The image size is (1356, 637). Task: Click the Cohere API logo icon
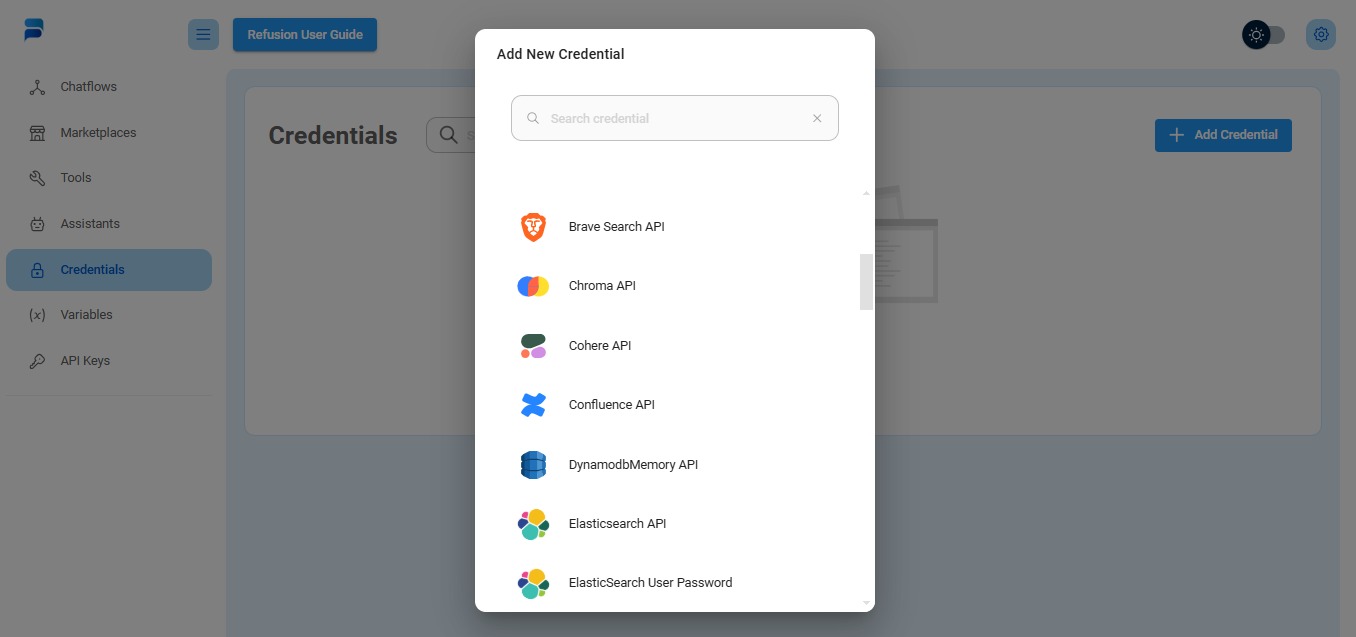(533, 346)
